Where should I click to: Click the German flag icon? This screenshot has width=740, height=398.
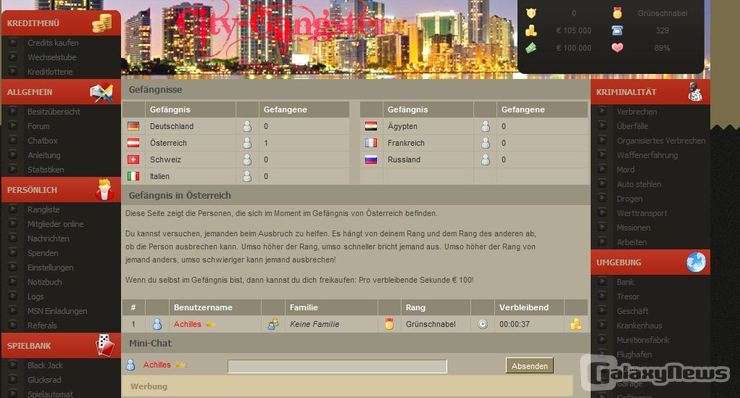134,126
